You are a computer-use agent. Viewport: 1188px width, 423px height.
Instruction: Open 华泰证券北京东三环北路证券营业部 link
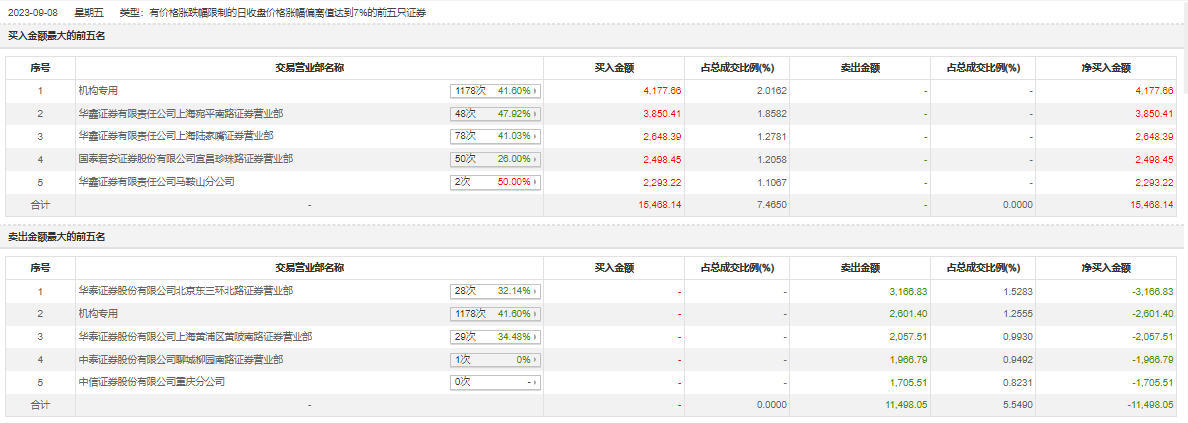[186, 291]
